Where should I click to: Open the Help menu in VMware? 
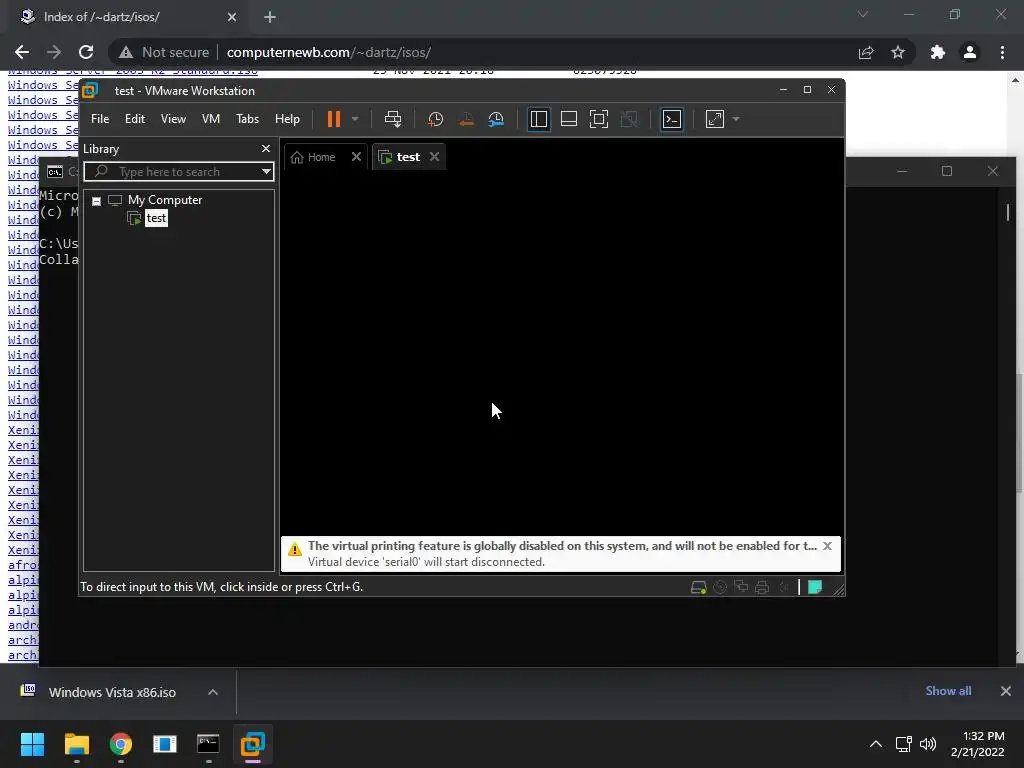pos(287,119)
